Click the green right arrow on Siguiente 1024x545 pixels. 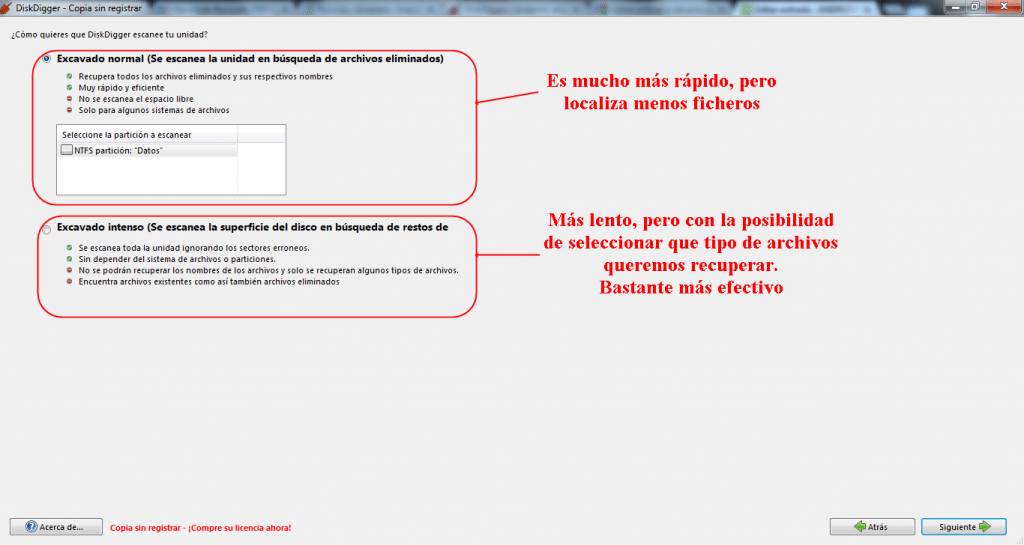coord(985,527)
